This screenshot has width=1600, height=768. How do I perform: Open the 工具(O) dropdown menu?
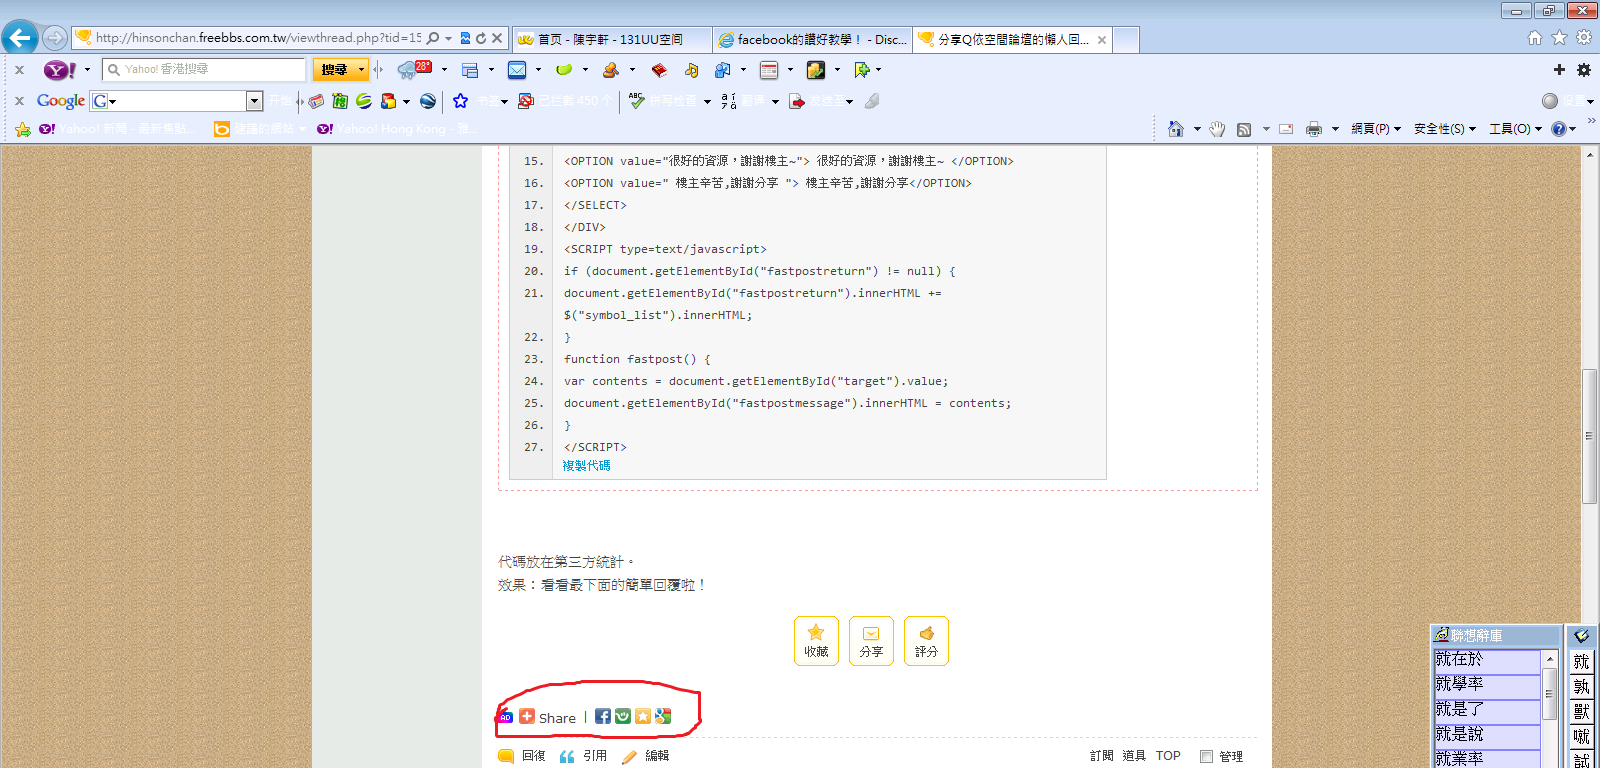(1515, 129)
